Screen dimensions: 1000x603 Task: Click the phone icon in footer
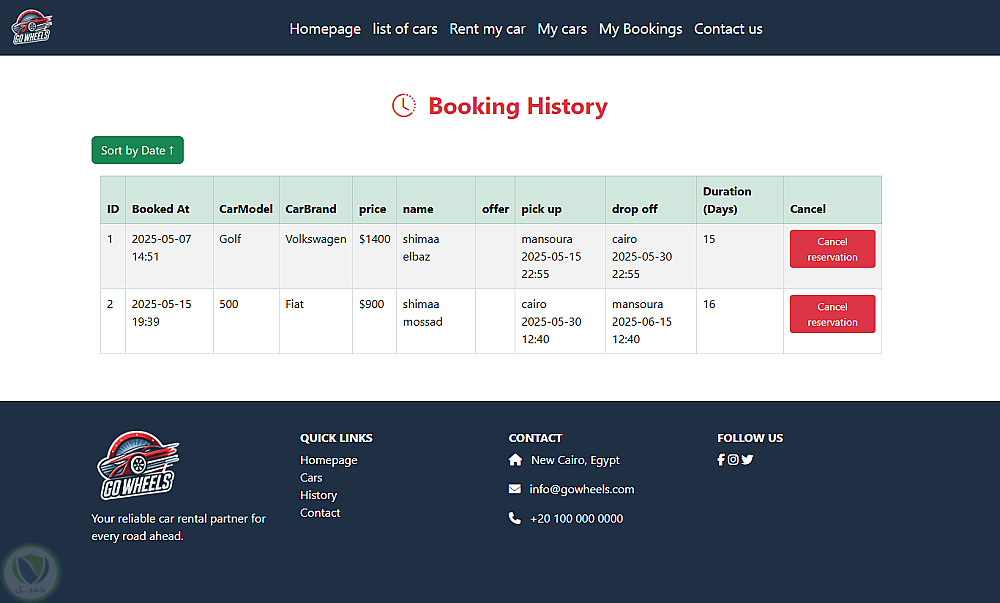[515, 518]
